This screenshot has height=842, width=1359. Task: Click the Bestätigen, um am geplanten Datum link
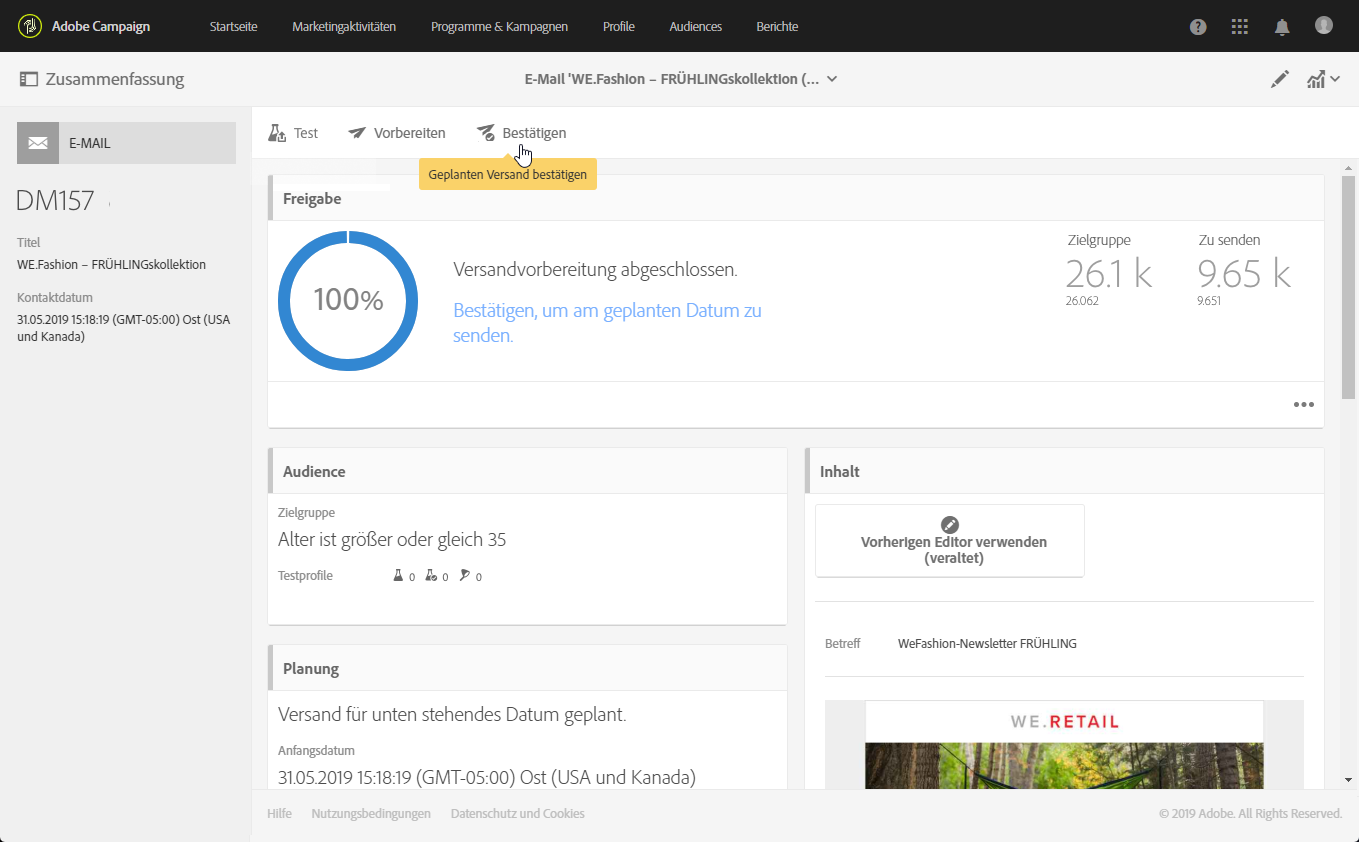pos(607,323)
